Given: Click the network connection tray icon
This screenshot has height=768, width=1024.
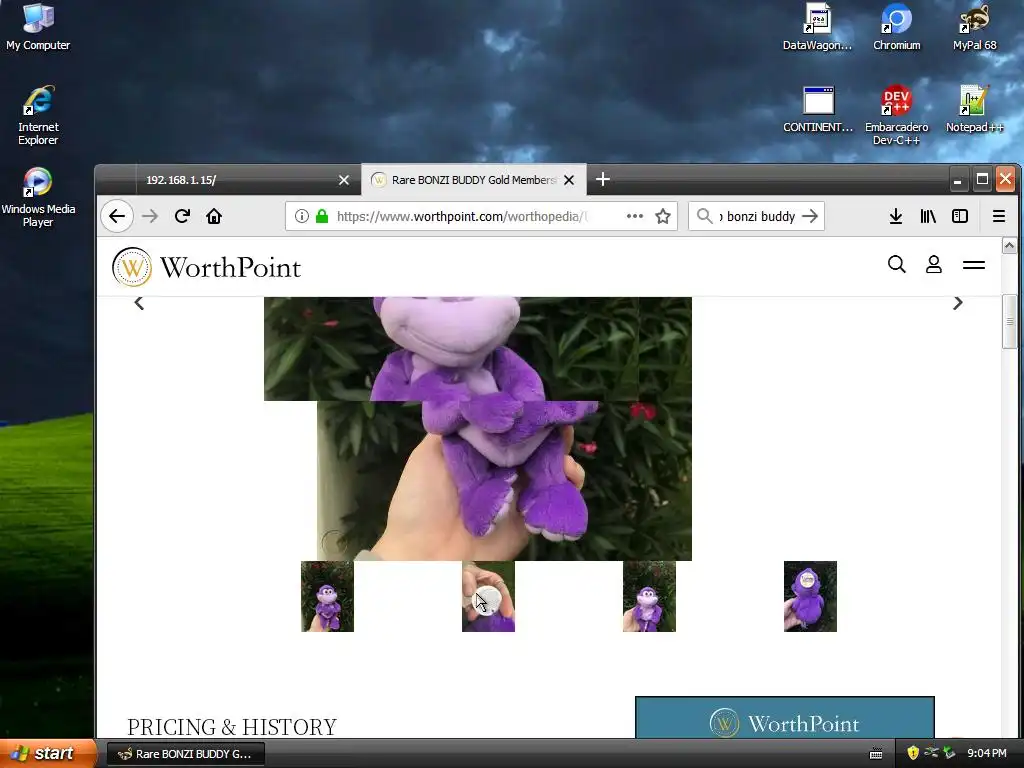Looking at the screenshot, I should [931, 753].
